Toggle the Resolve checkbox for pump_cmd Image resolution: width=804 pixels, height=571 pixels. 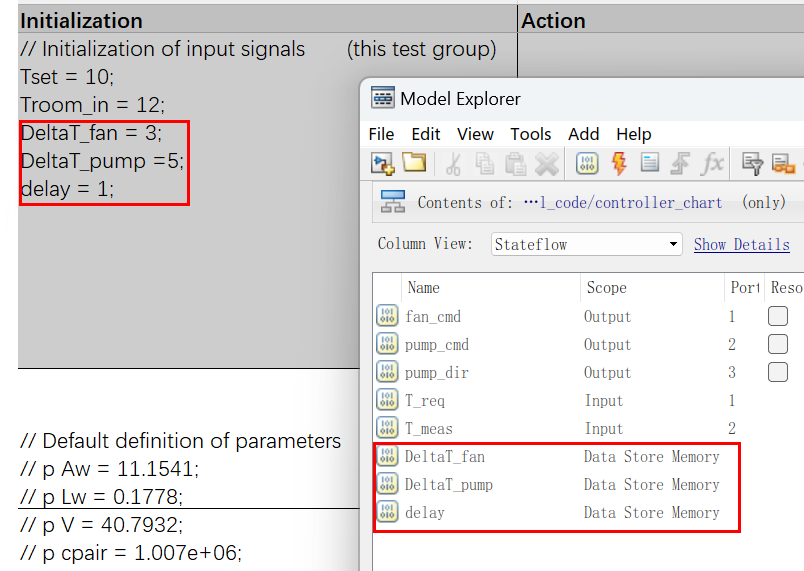[x=777, y=344]
